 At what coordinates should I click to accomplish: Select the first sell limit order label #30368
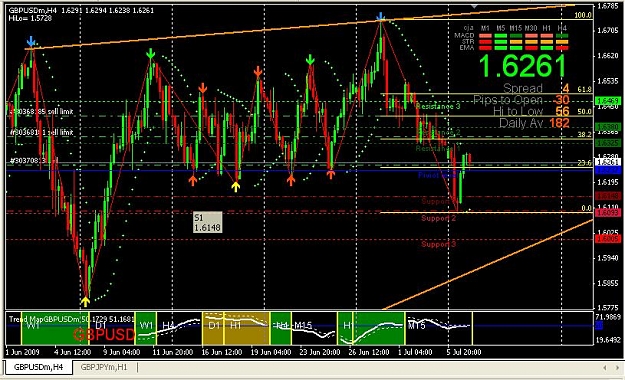pos(41,112)
